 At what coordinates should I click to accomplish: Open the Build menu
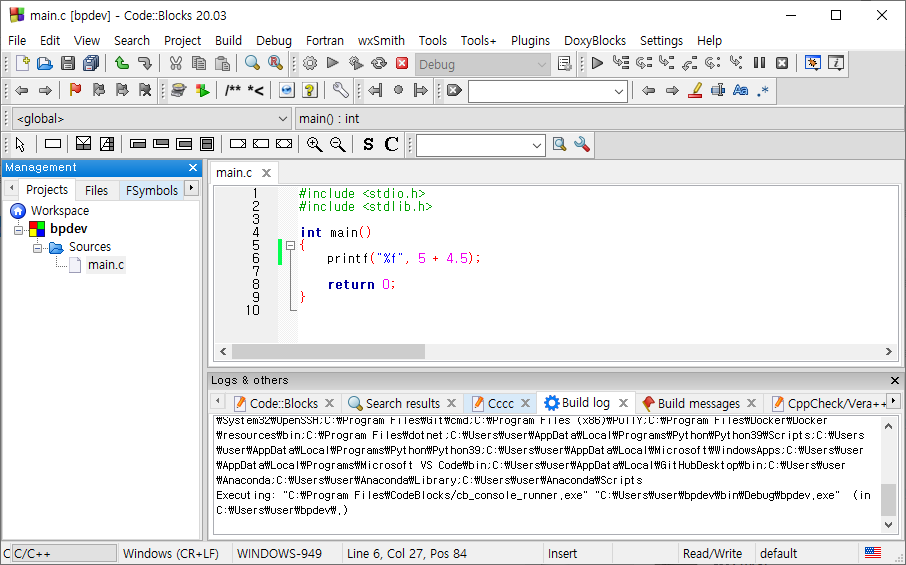(228, 40)
